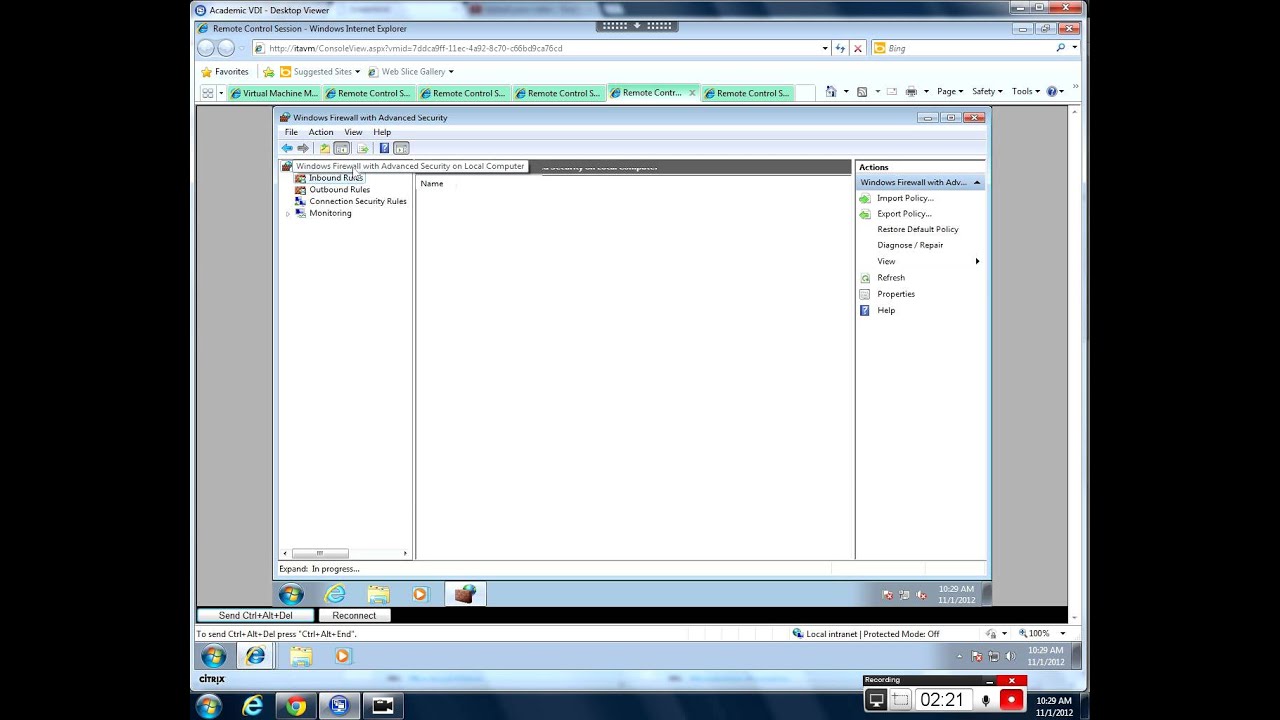Click Help in the Actions pane
The image size is (1280, 720).
[x=886, y=310]
